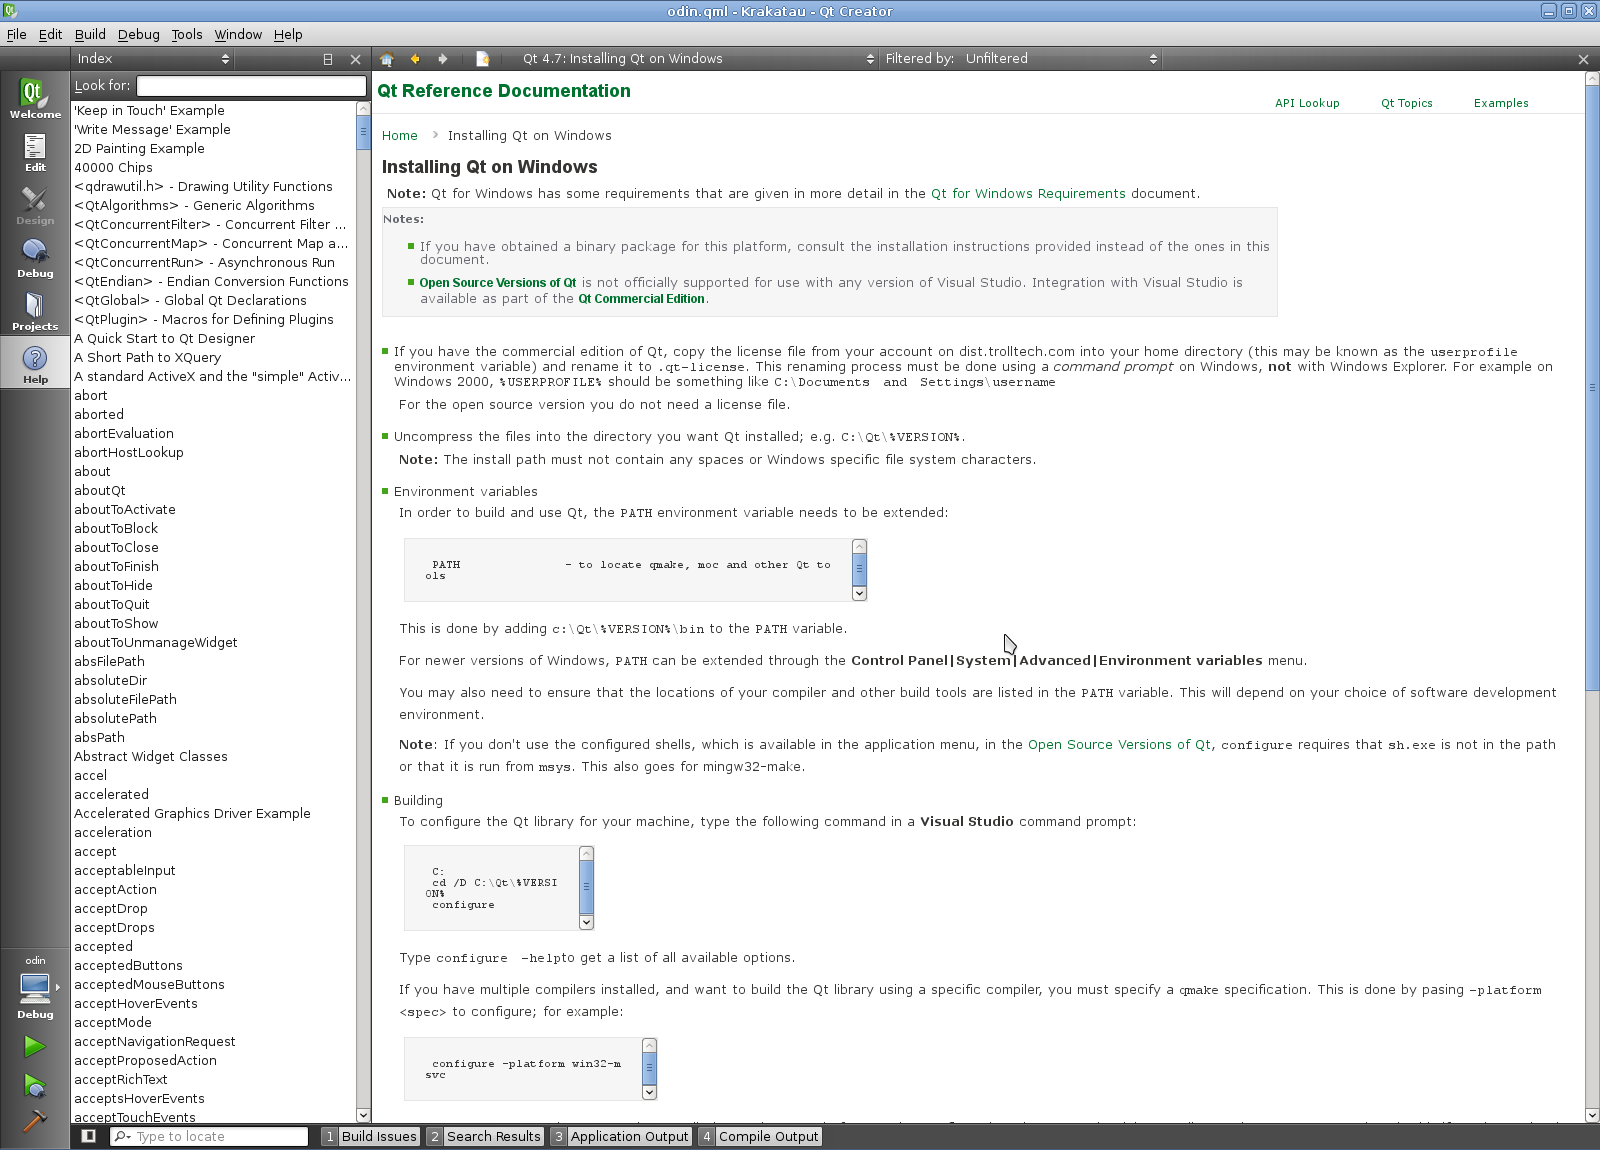This screenshot has width=1600, height=1150.
Task: Click the Qt Topics link
Action: tap(1406, 103)
